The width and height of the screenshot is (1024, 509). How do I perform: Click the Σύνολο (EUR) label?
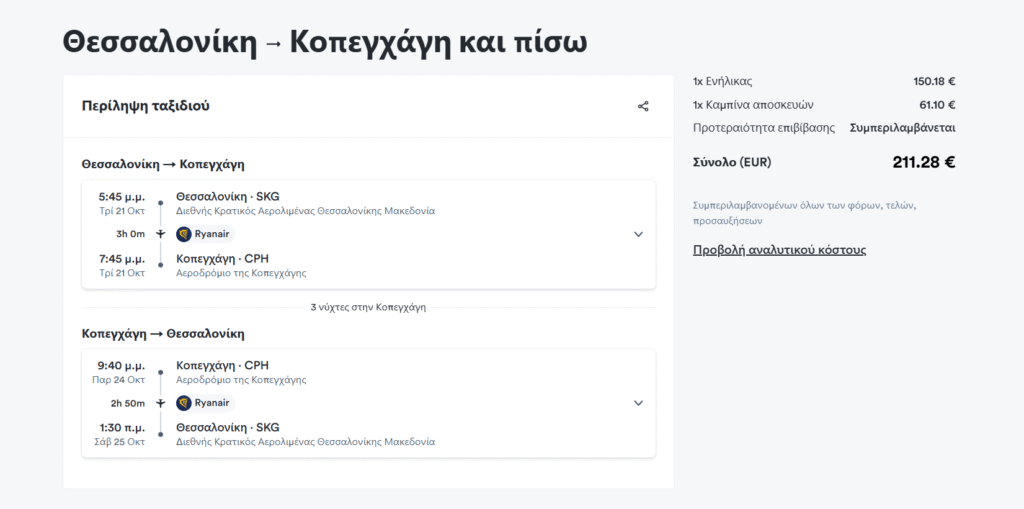[732, 162]
